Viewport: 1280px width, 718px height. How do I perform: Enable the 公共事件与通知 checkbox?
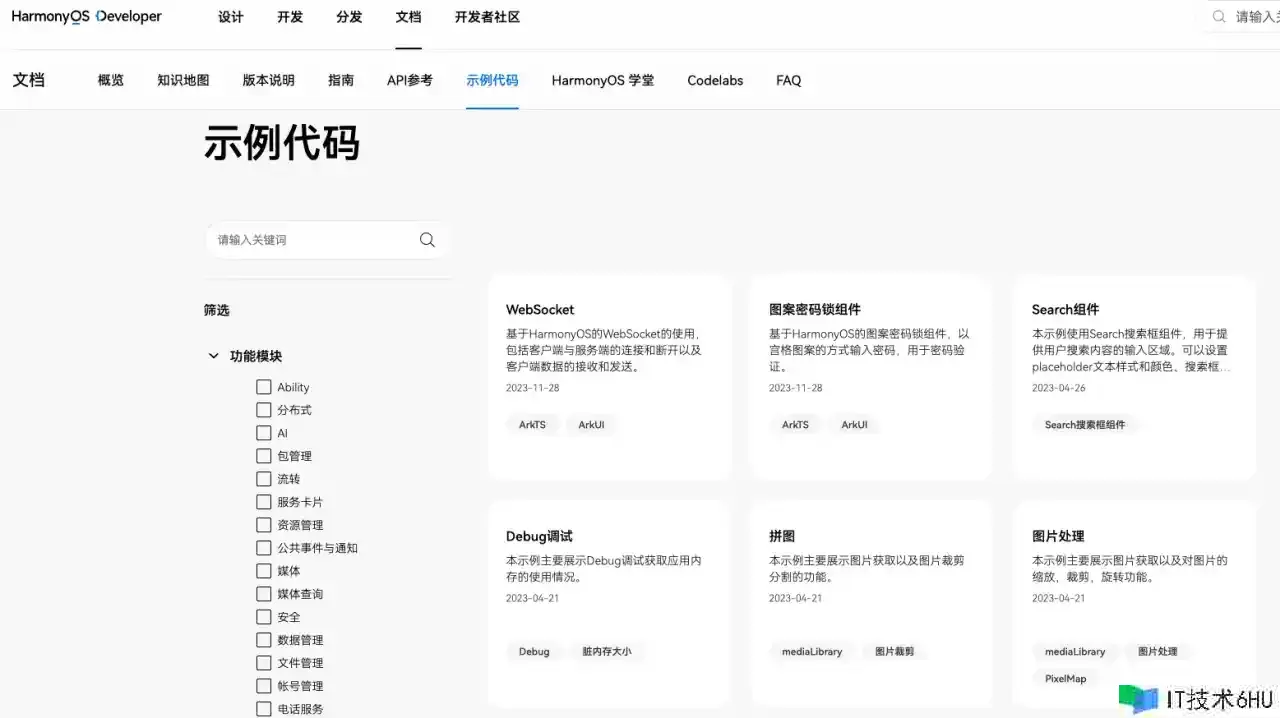[264, 548]
